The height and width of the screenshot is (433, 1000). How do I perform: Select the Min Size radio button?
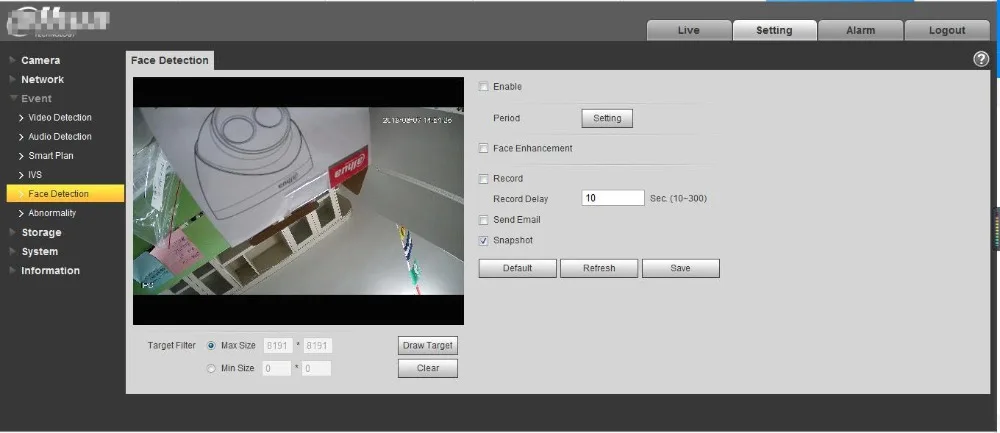coord(211,369)
